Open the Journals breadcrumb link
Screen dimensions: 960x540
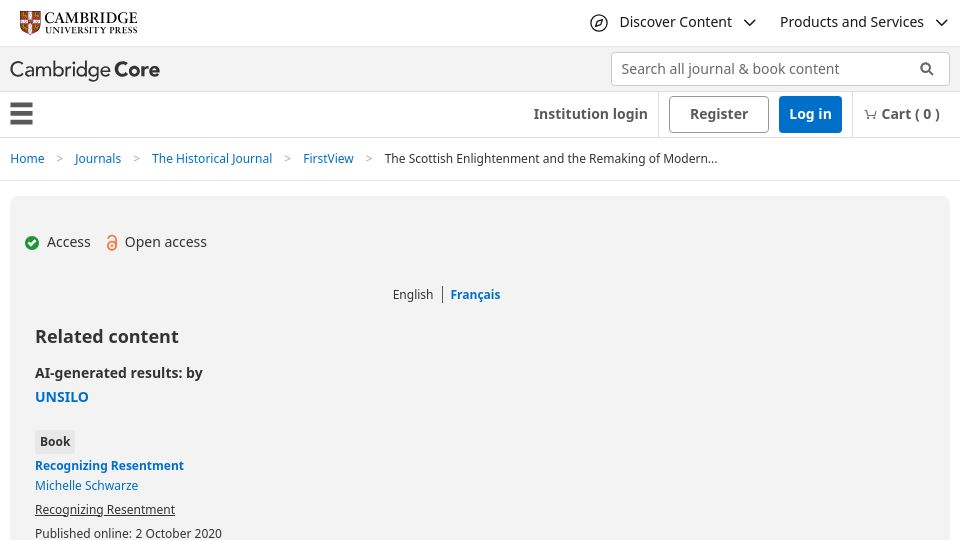[98, 159]
